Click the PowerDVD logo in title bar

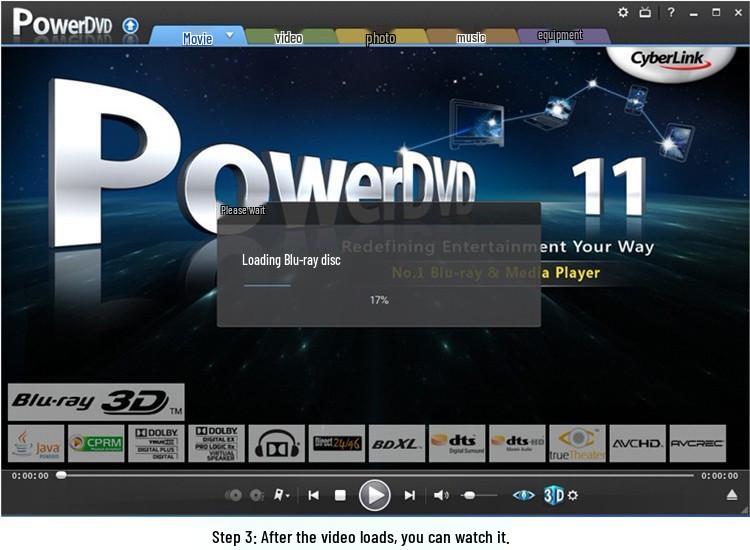pyautogui.click(x=62, y=22)
